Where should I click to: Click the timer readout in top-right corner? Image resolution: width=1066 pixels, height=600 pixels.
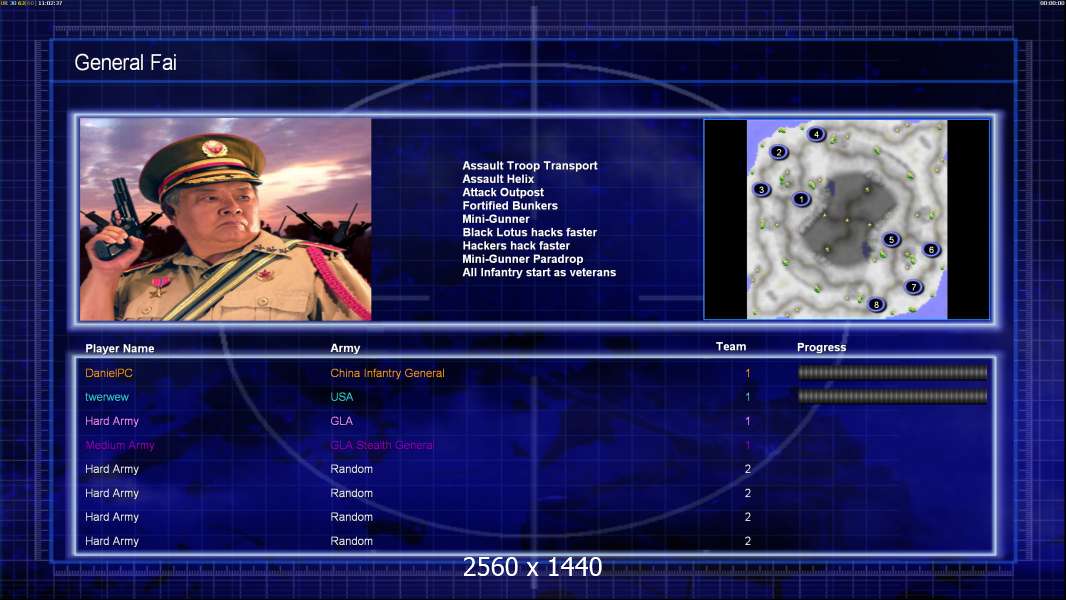pos(1052,3)
